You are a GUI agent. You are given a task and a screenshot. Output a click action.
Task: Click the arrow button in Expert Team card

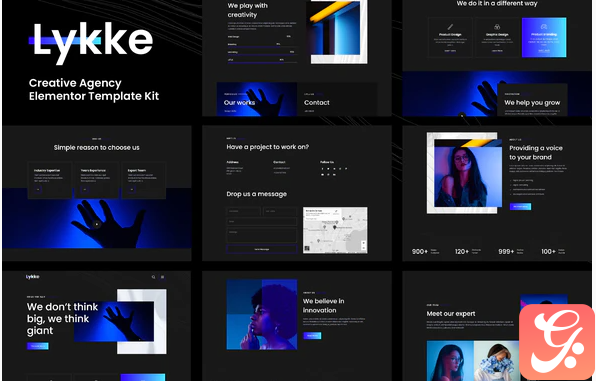(x=132, y=189)
